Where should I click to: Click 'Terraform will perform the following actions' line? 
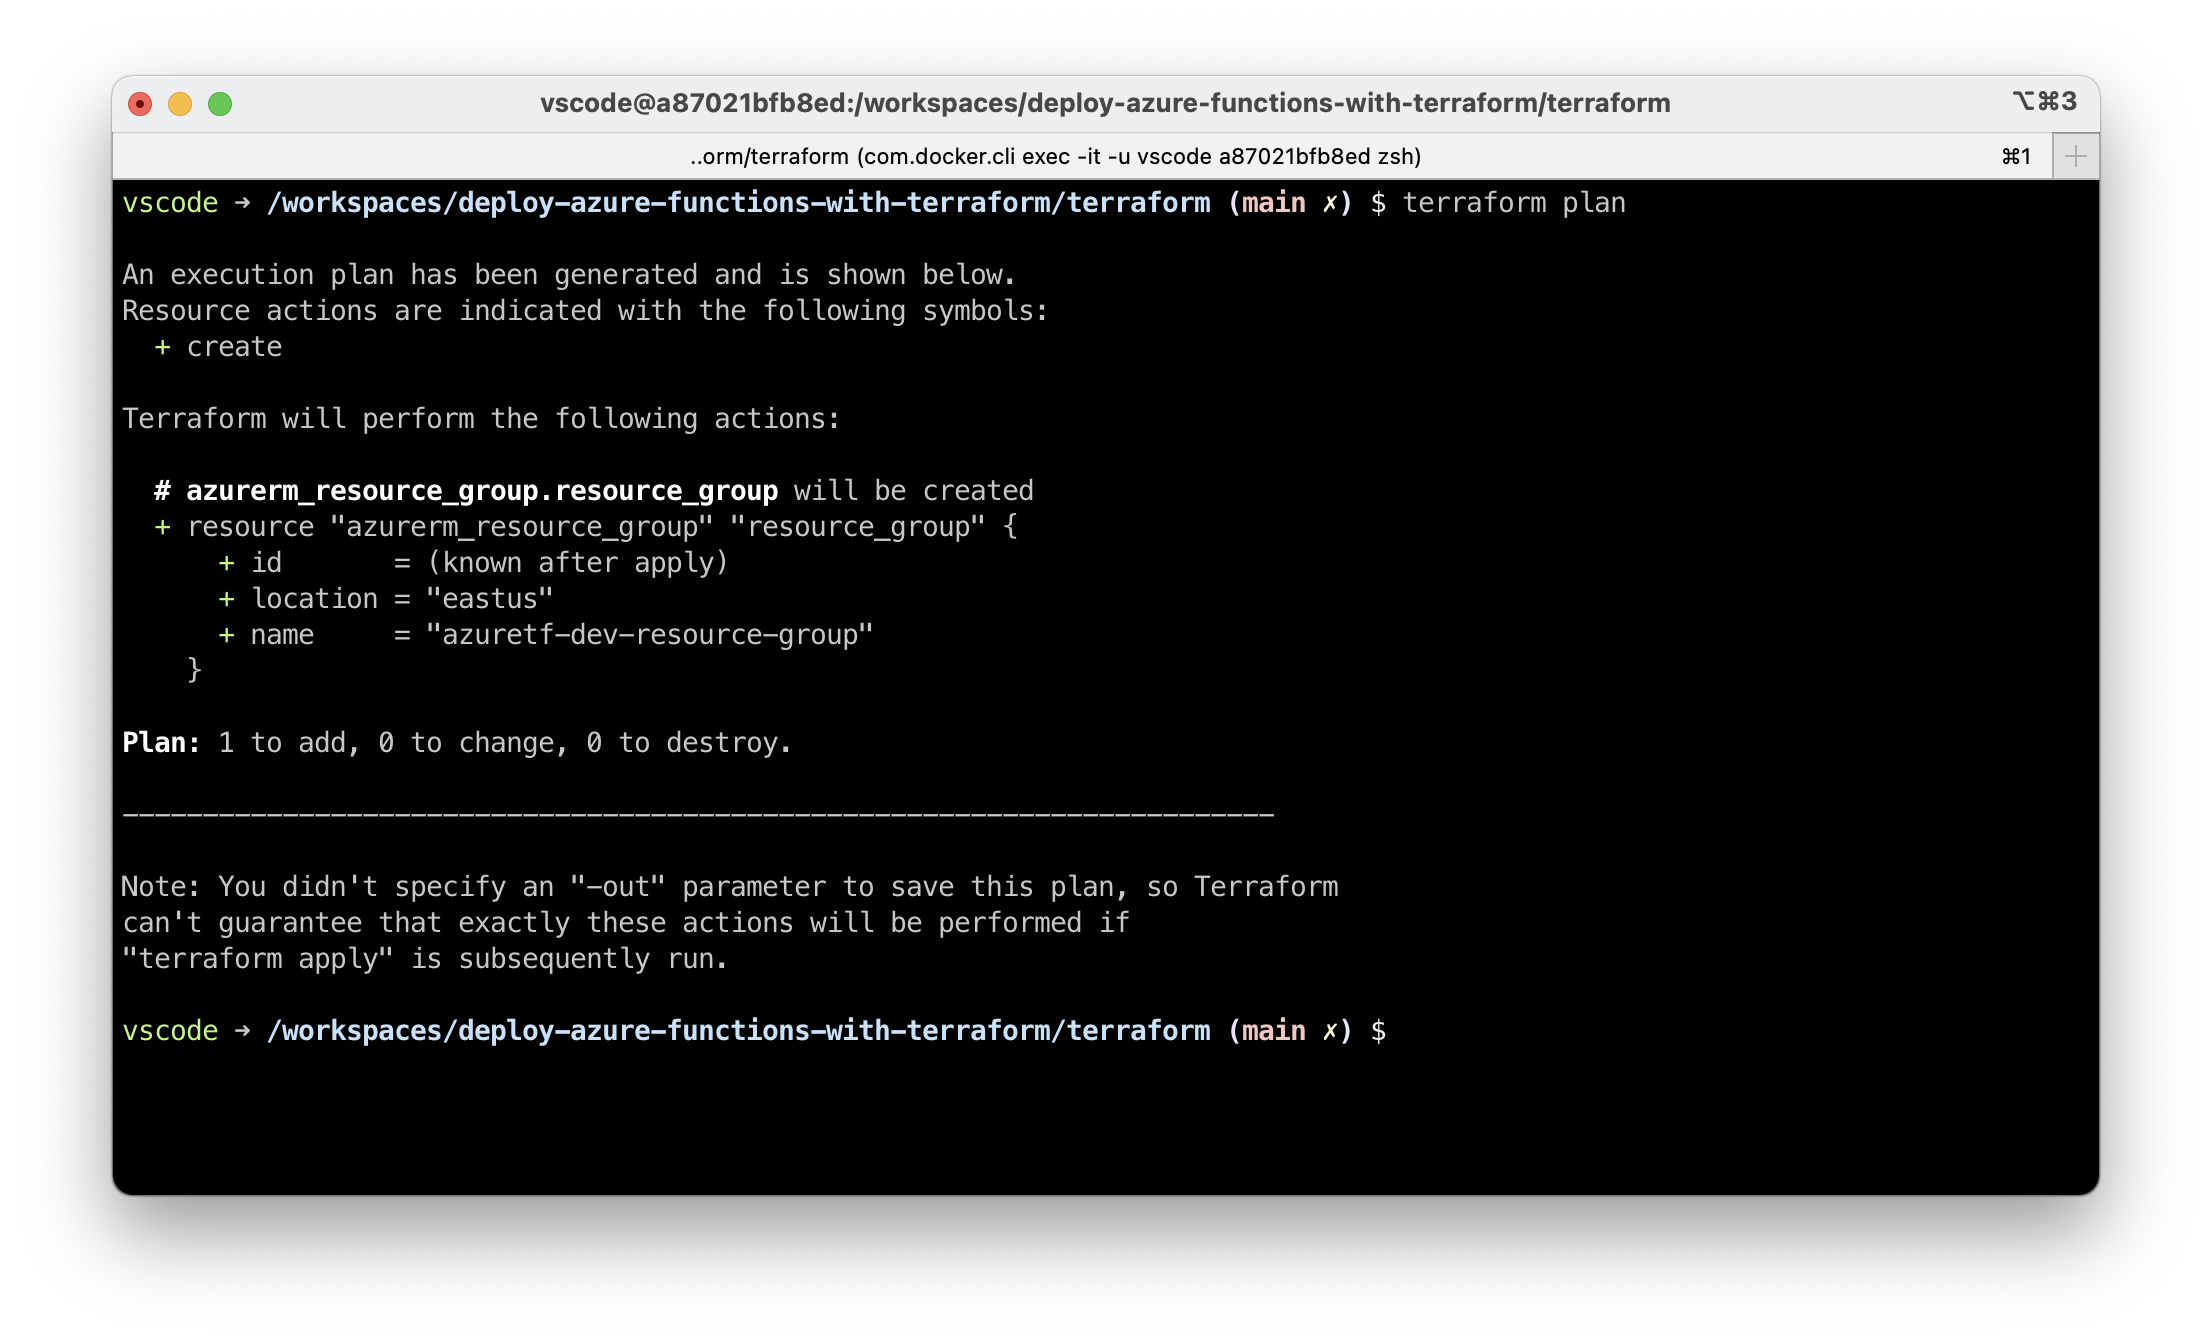pos(481,419)
